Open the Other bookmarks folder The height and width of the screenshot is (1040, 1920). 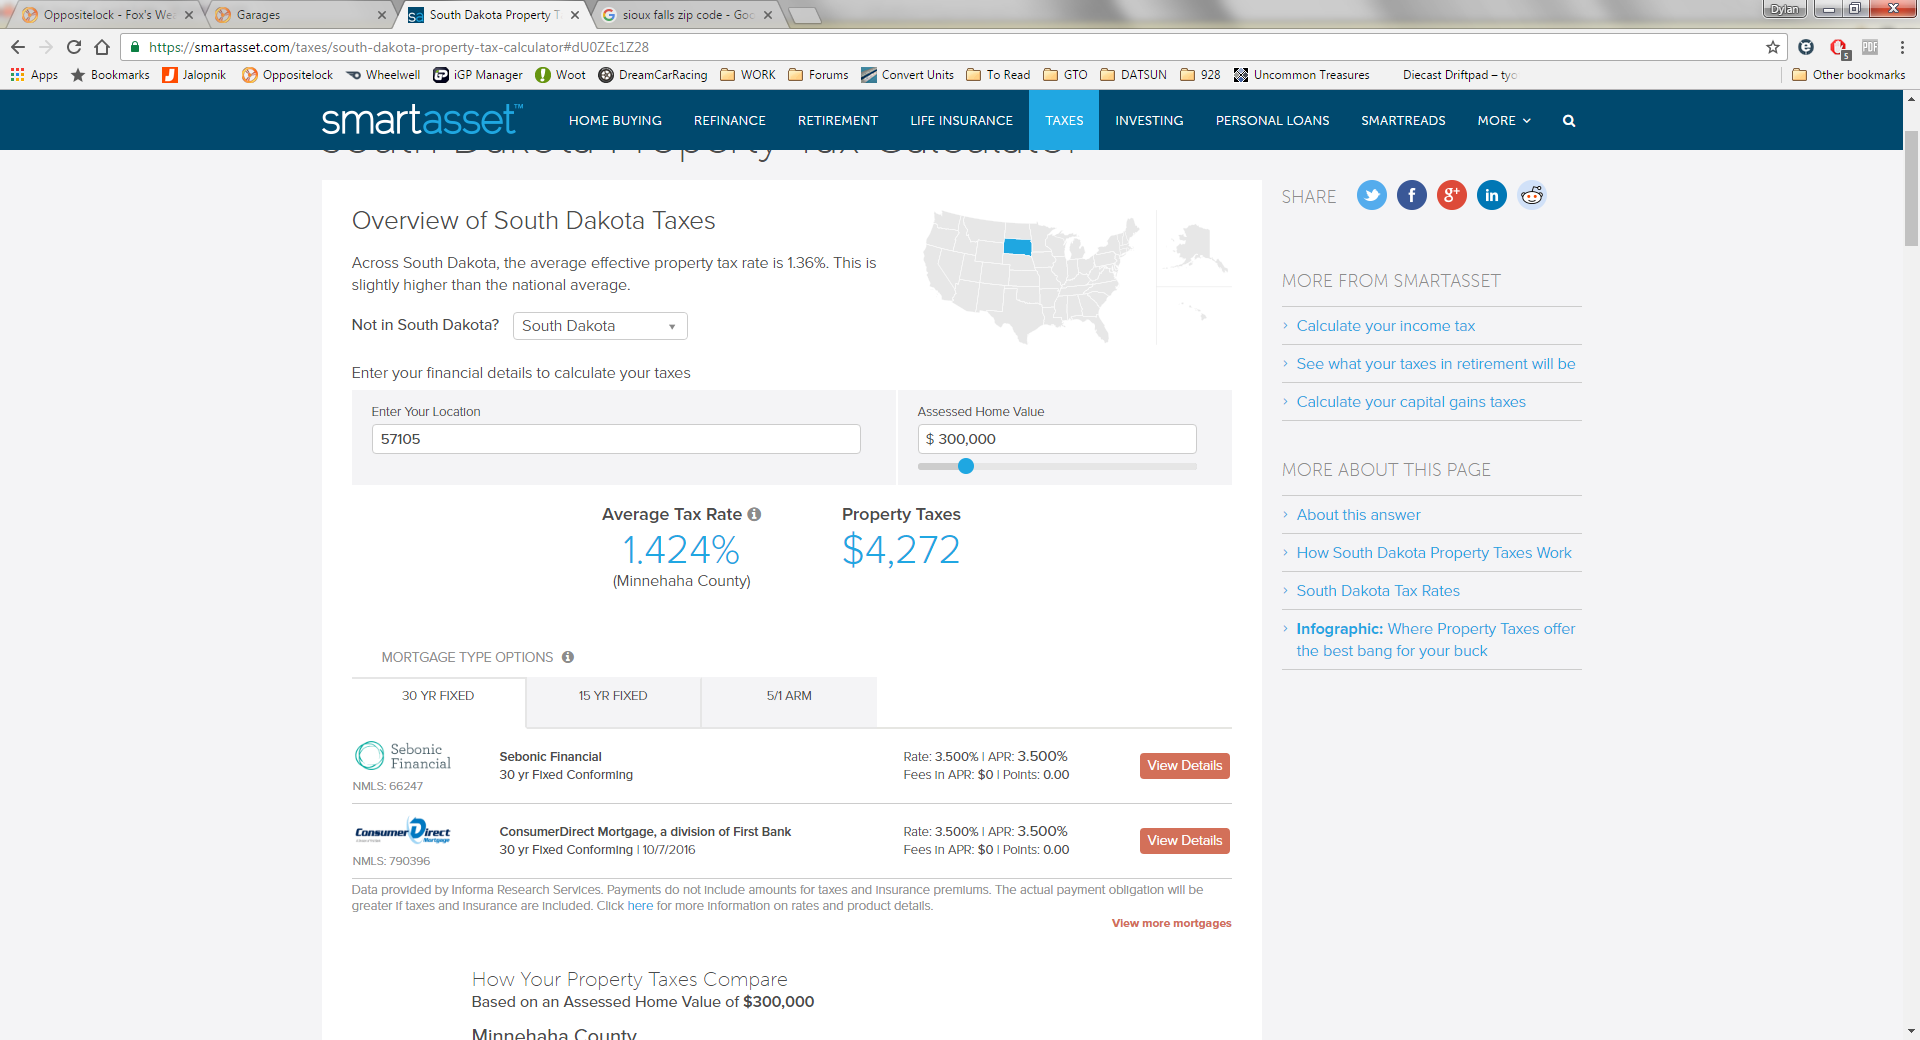(1849, 75)
